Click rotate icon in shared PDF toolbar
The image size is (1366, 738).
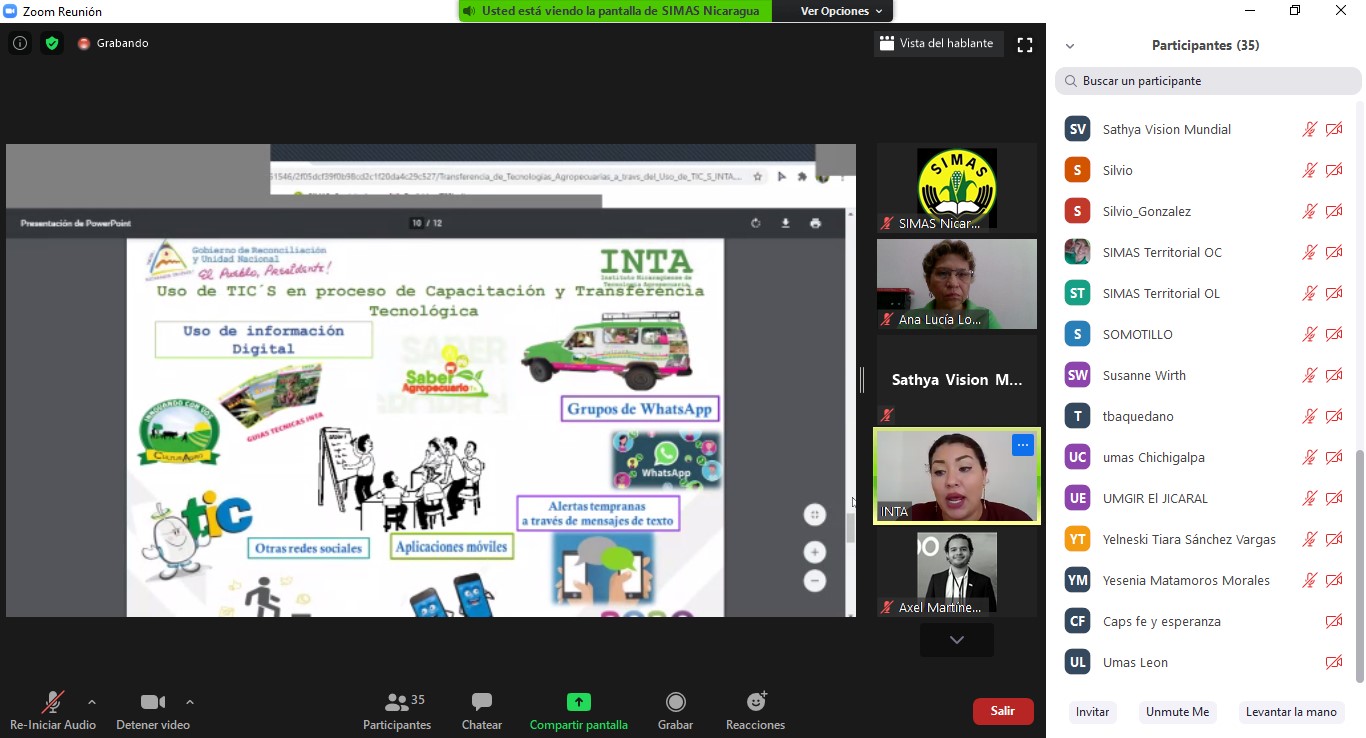[x=756, y=223]
